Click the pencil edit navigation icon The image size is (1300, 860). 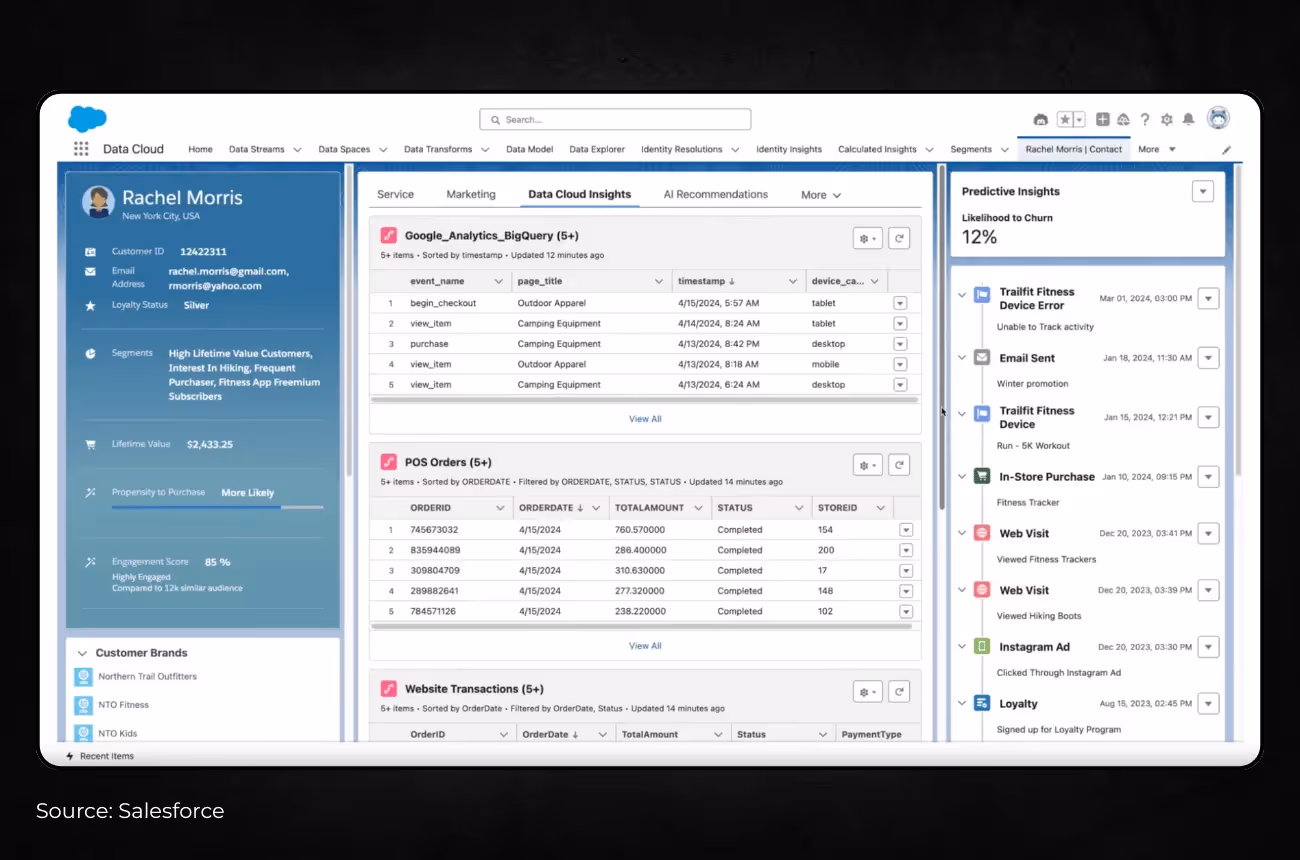click(1227, 150)
